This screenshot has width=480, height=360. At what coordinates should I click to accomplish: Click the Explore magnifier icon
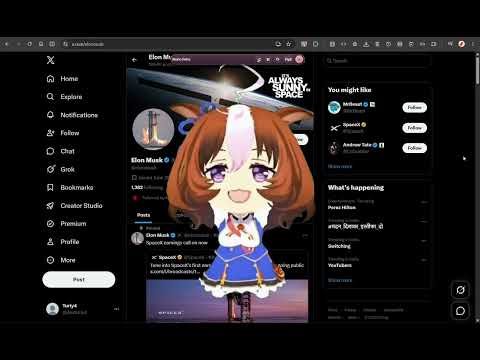pos(50,97)
